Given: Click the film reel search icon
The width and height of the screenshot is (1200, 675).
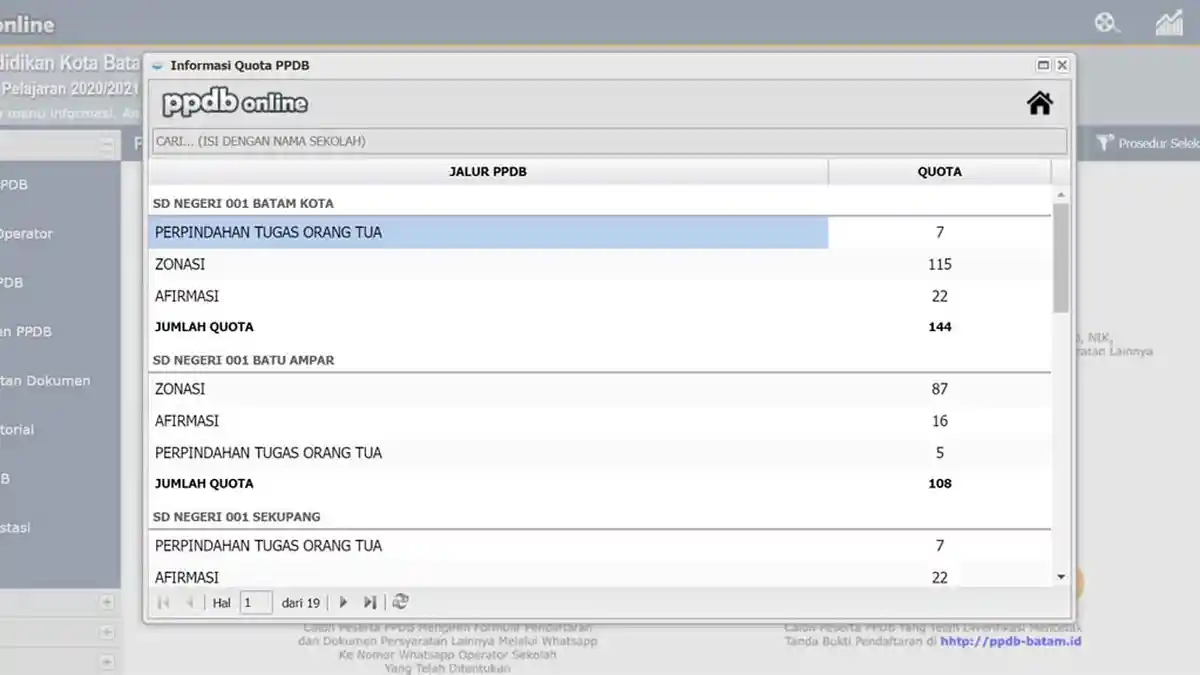Looking at the screenshot, I should (1106, 23).
